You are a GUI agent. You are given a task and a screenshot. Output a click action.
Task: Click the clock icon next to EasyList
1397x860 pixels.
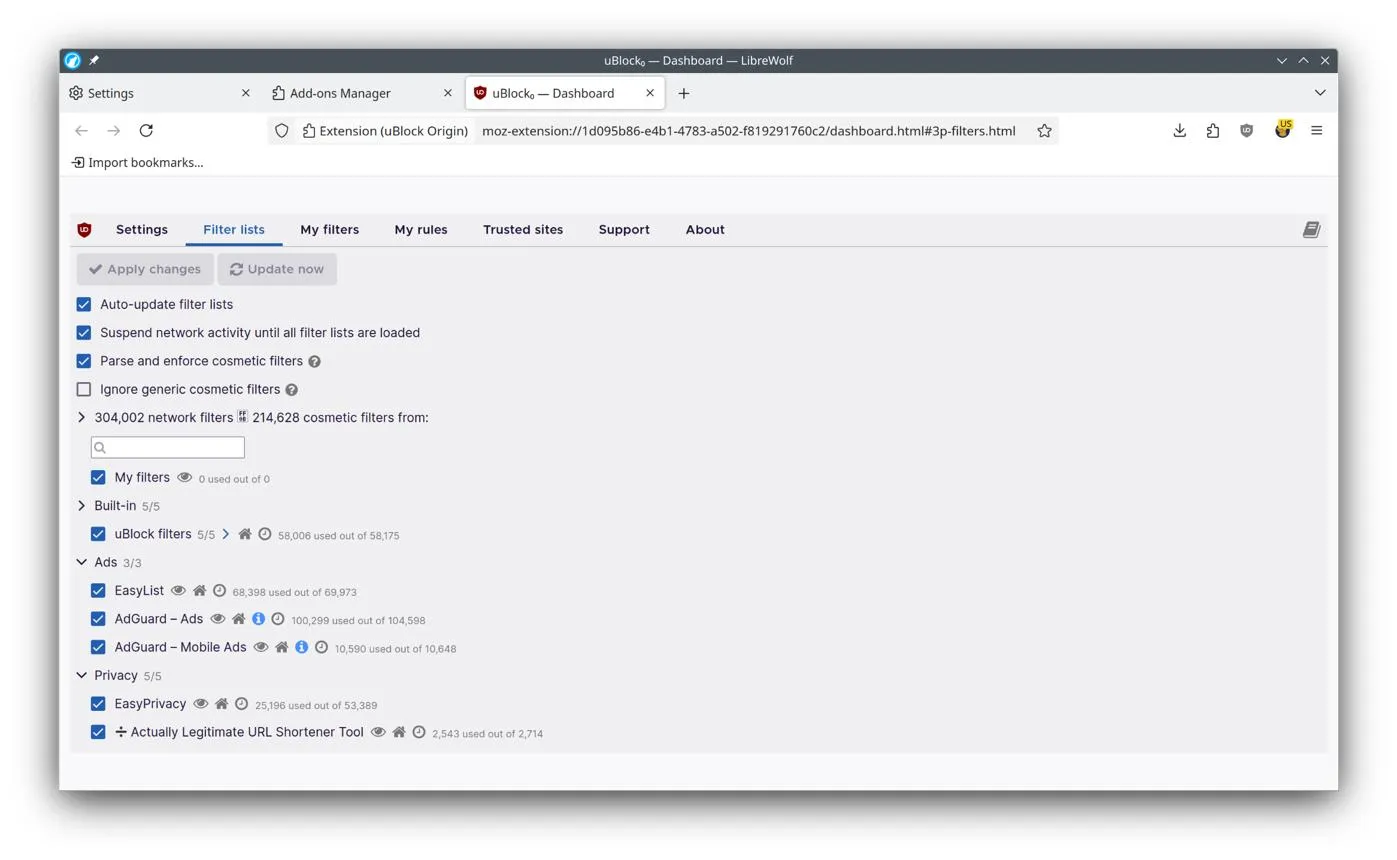[x=220, y=591]
